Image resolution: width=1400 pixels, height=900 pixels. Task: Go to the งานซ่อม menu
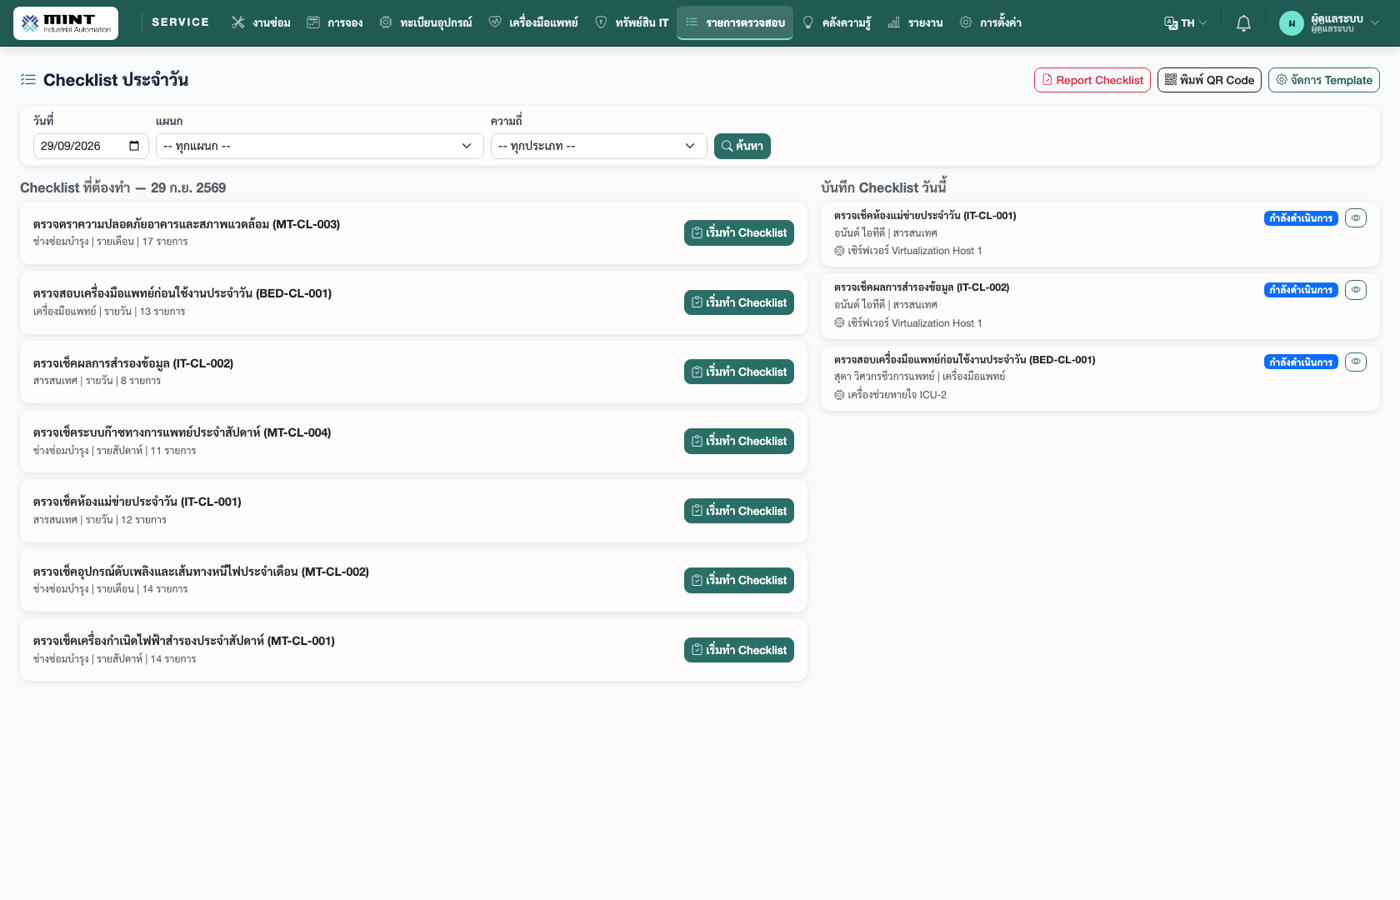click(261, 23)
